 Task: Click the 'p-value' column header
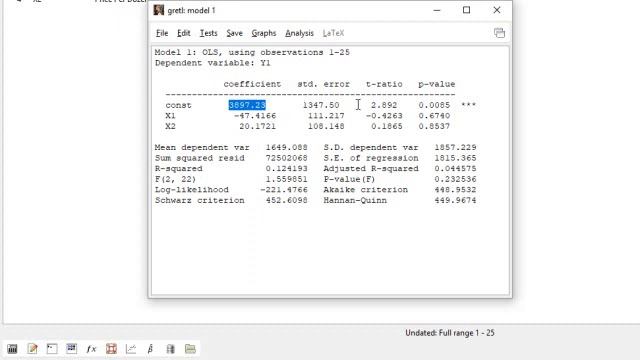coord(436,84)
